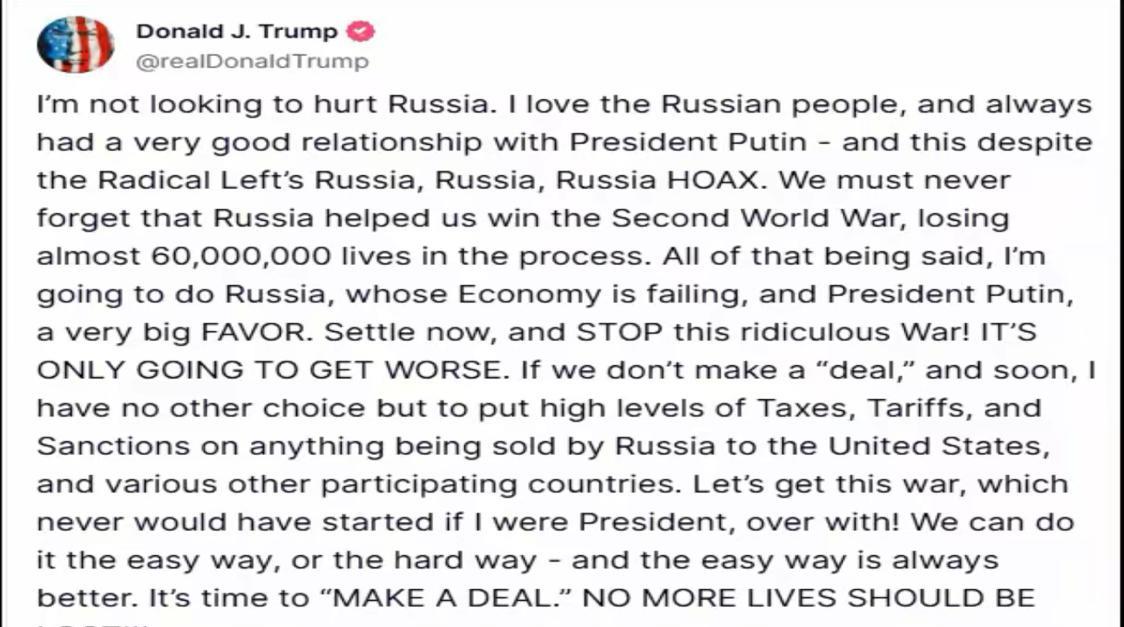Click the phrase NO MORE LIVES SHOULD BE
Screen dimensions: 1124x627
click(x=809, y=598)
